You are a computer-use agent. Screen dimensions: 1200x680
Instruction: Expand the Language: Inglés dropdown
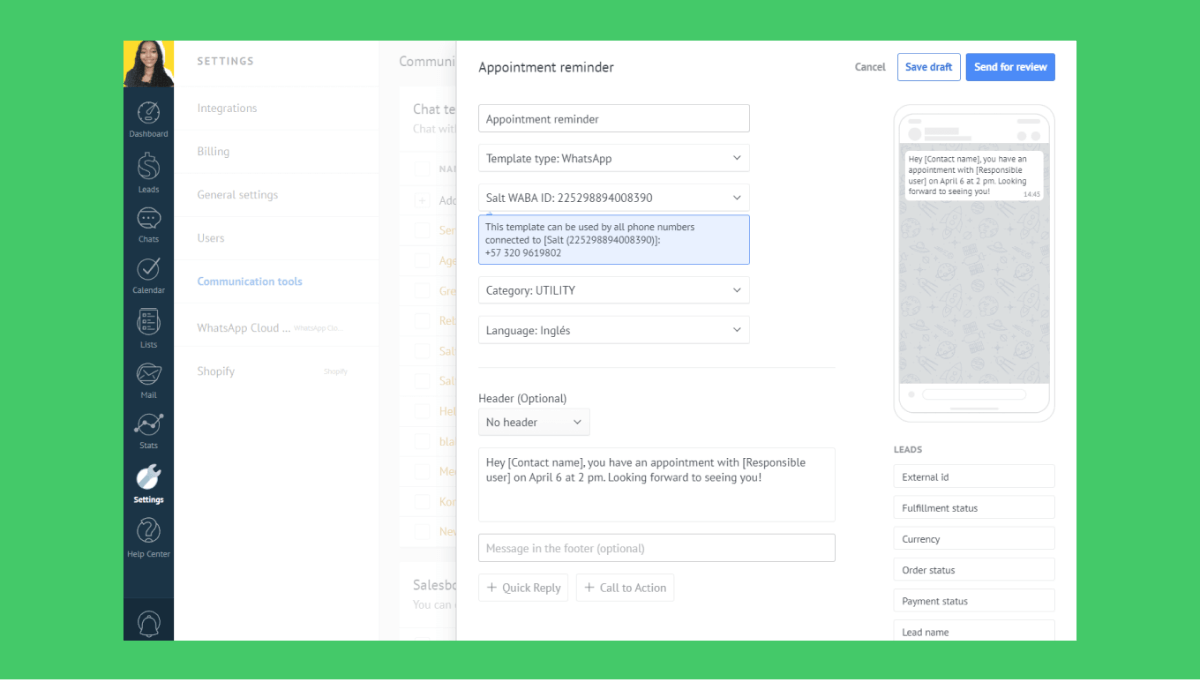614,330
